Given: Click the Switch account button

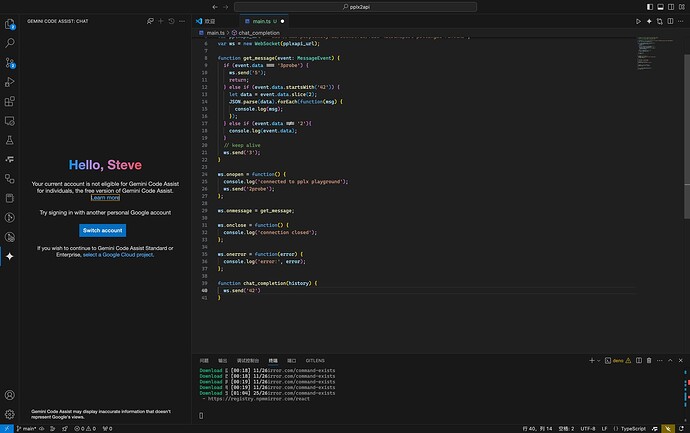Looking at the screenshot, I should pos(103,230).
